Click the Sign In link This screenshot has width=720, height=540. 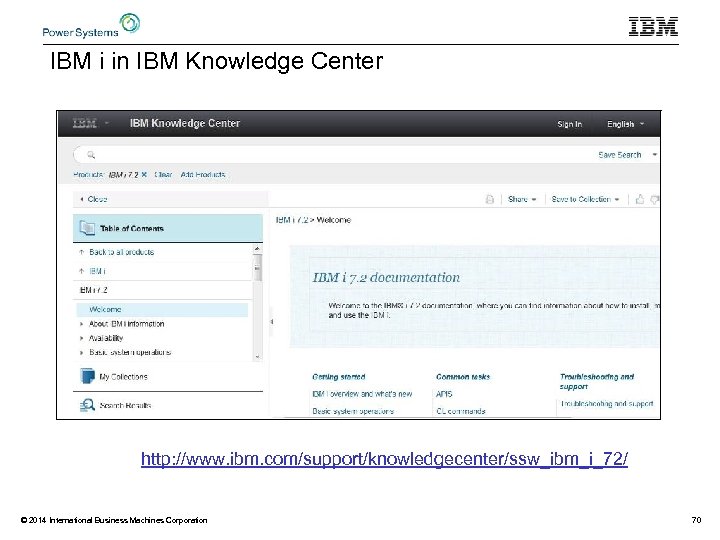coord(569,124)
